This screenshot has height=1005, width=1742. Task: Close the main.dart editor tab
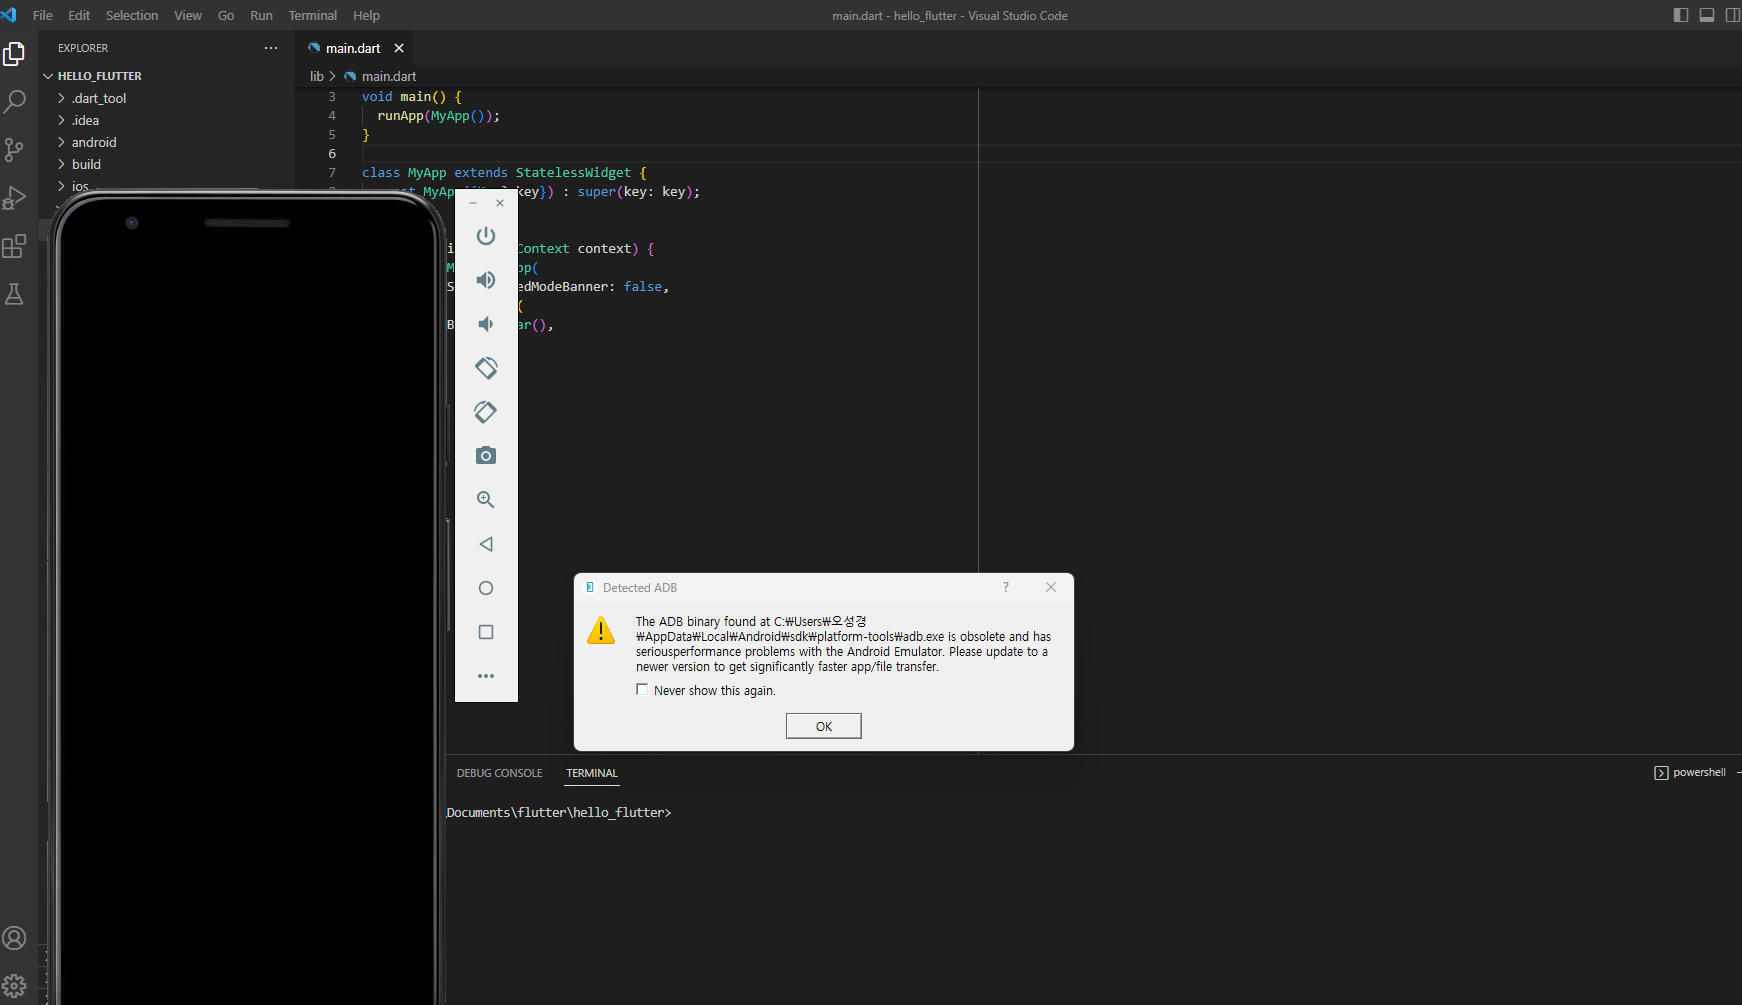(399, 48)
